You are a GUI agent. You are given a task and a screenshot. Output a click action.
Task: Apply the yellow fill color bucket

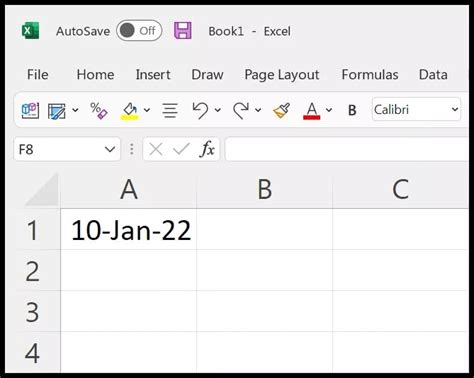(x=129, y=111)
